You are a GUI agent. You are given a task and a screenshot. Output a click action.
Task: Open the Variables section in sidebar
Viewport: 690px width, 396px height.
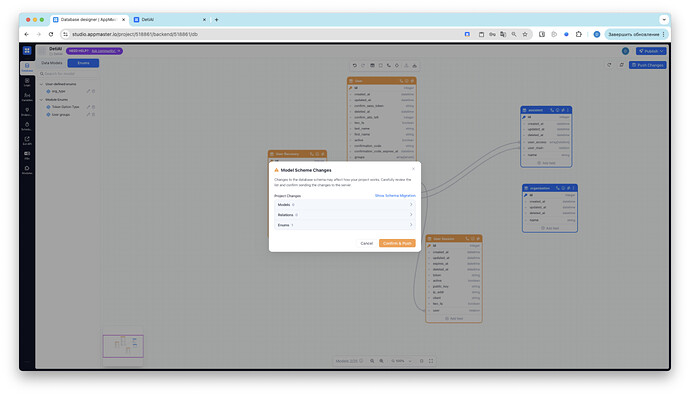27,97
